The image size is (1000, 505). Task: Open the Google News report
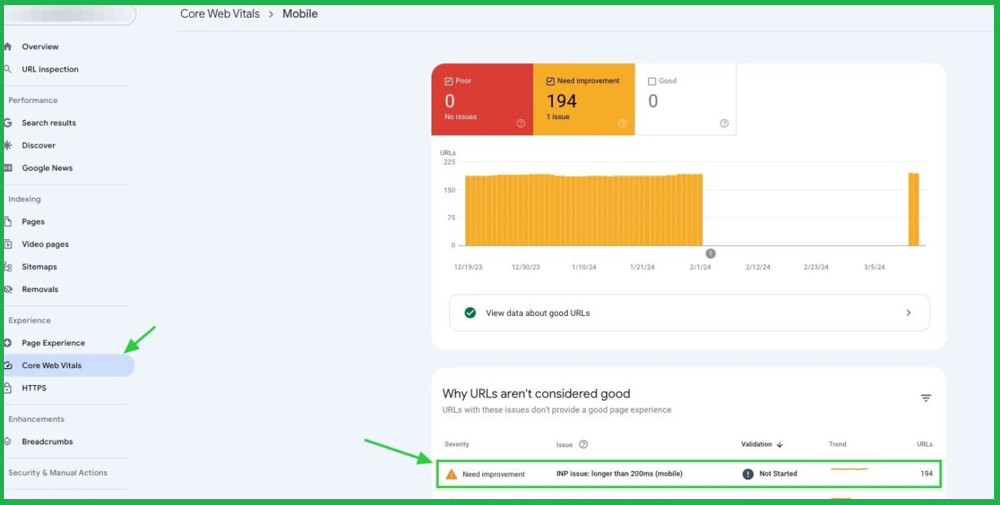tap(47, 168)
